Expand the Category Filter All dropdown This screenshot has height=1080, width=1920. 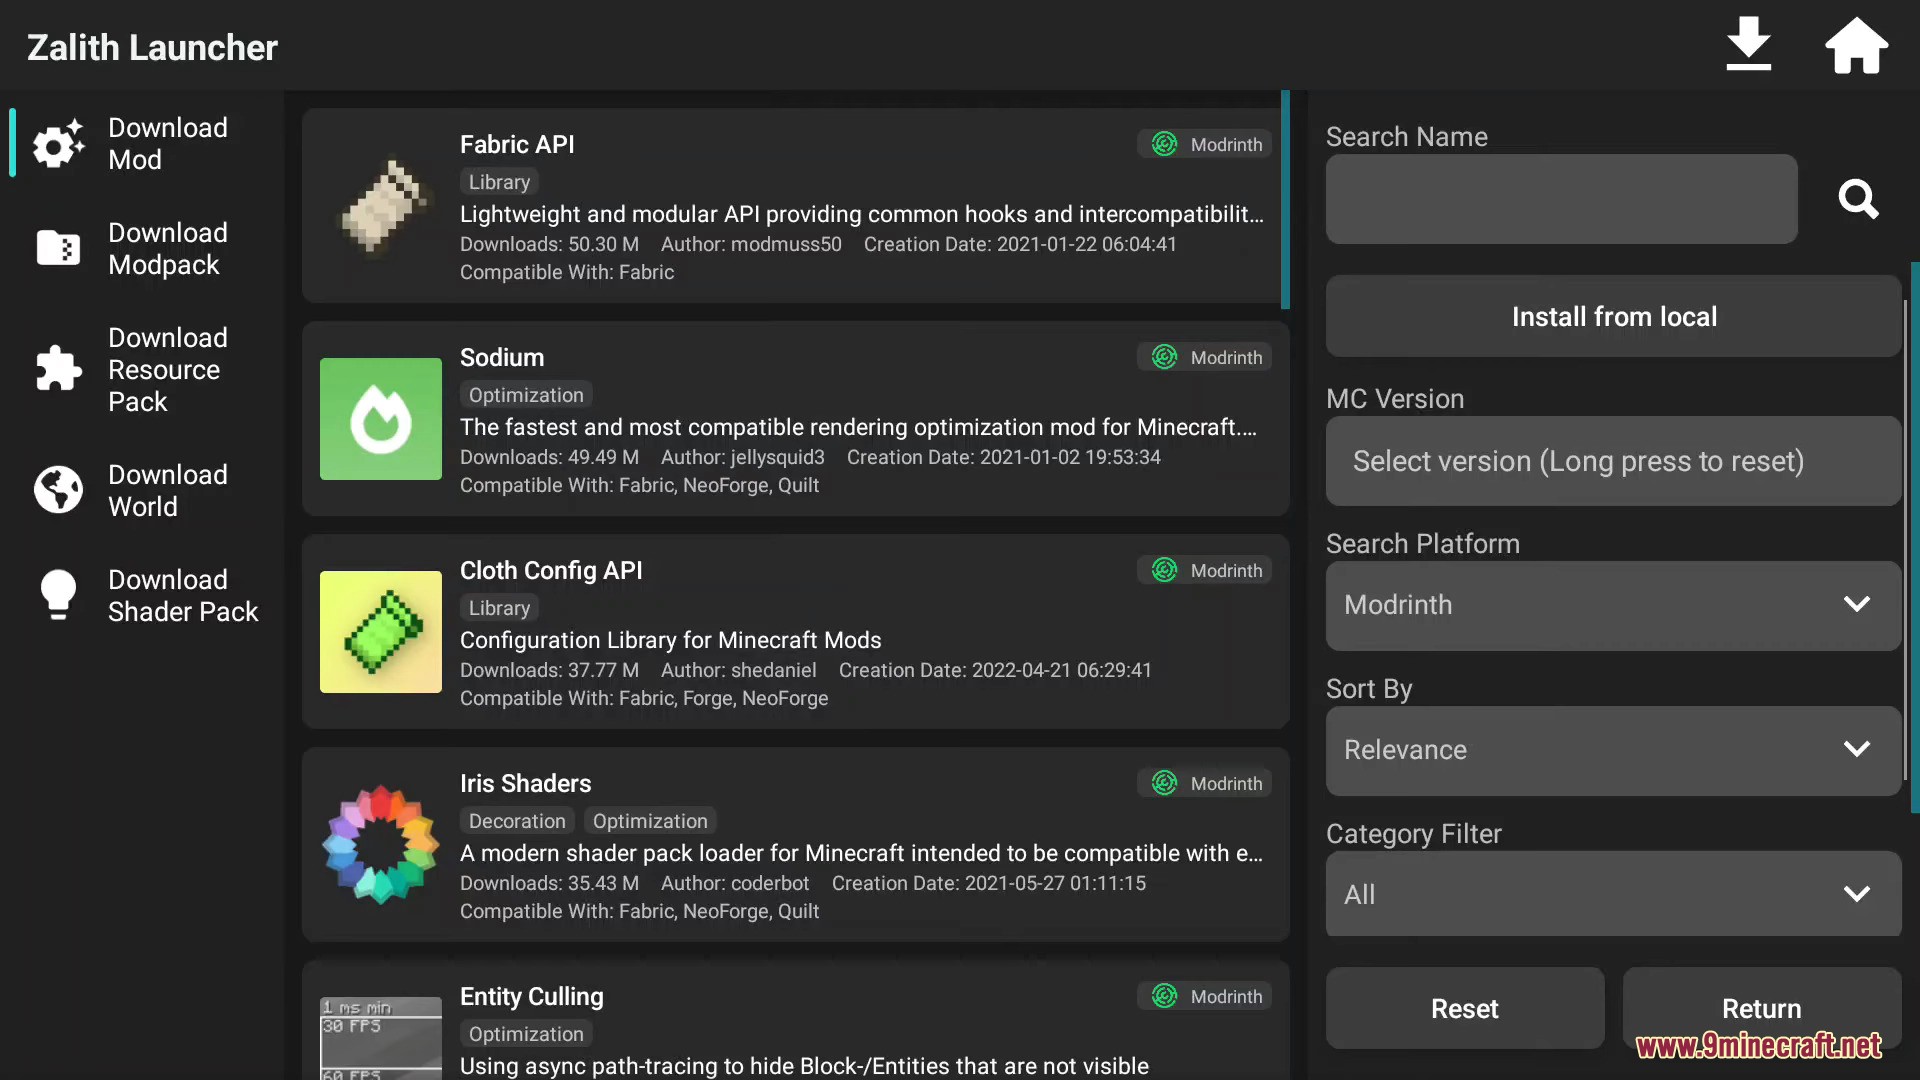click(x=1613, y=894)
